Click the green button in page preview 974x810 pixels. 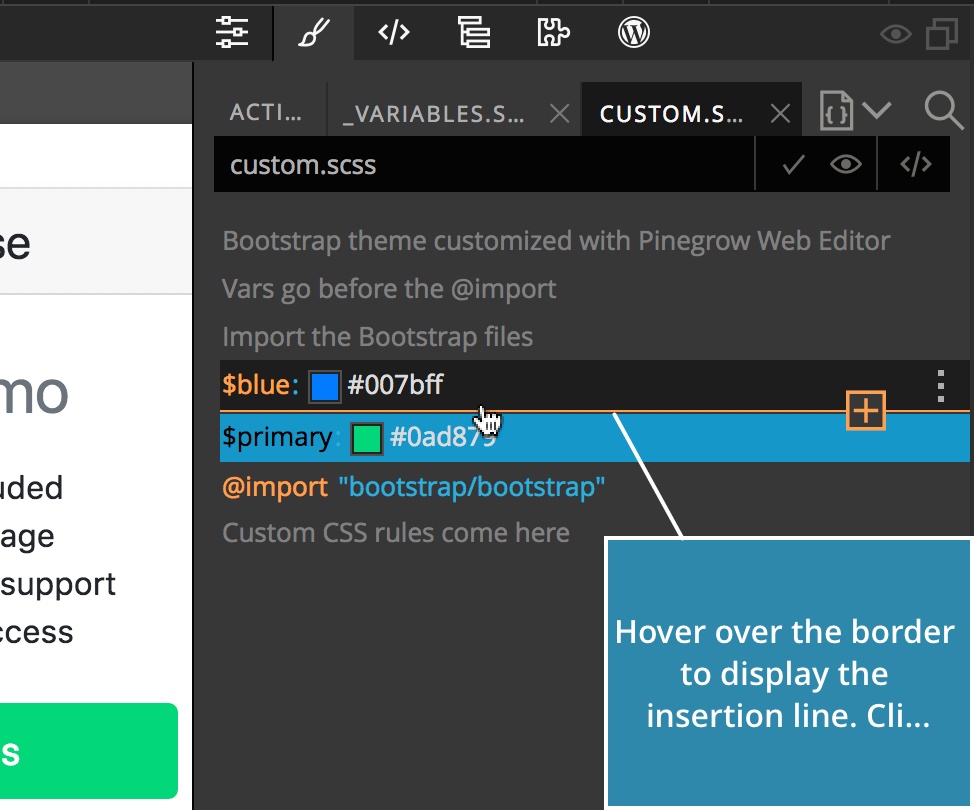89,751
